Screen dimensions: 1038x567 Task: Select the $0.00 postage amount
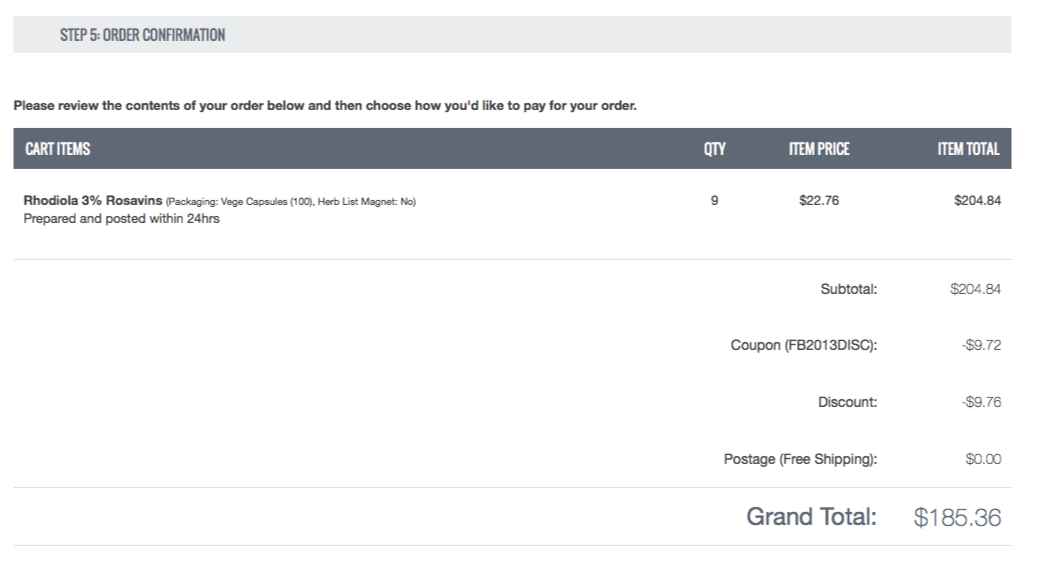(983, 459)
